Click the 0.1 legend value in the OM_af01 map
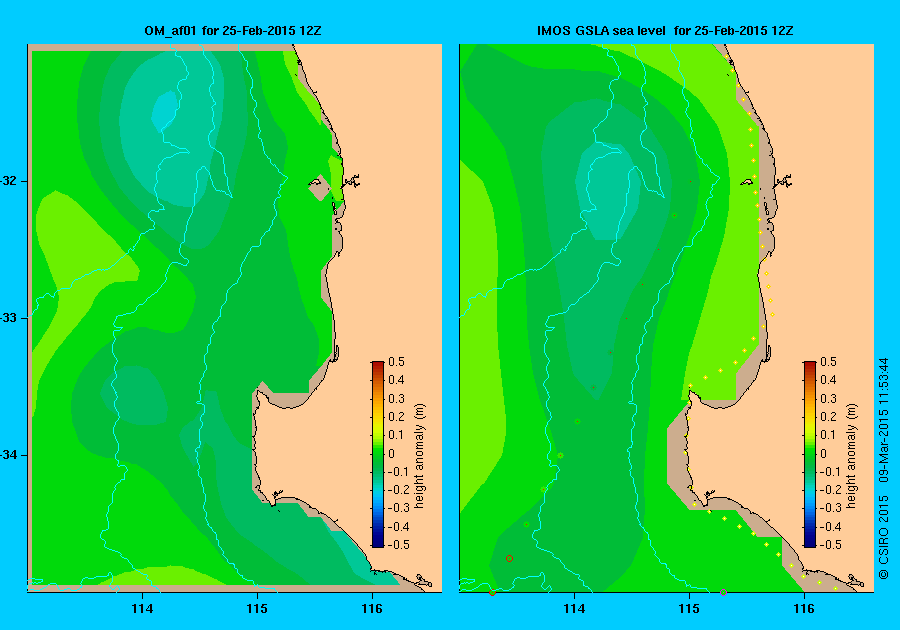Image resolution: width=900 pixels, height=630 pixels. pyautogui.click(x=397, y=435)
